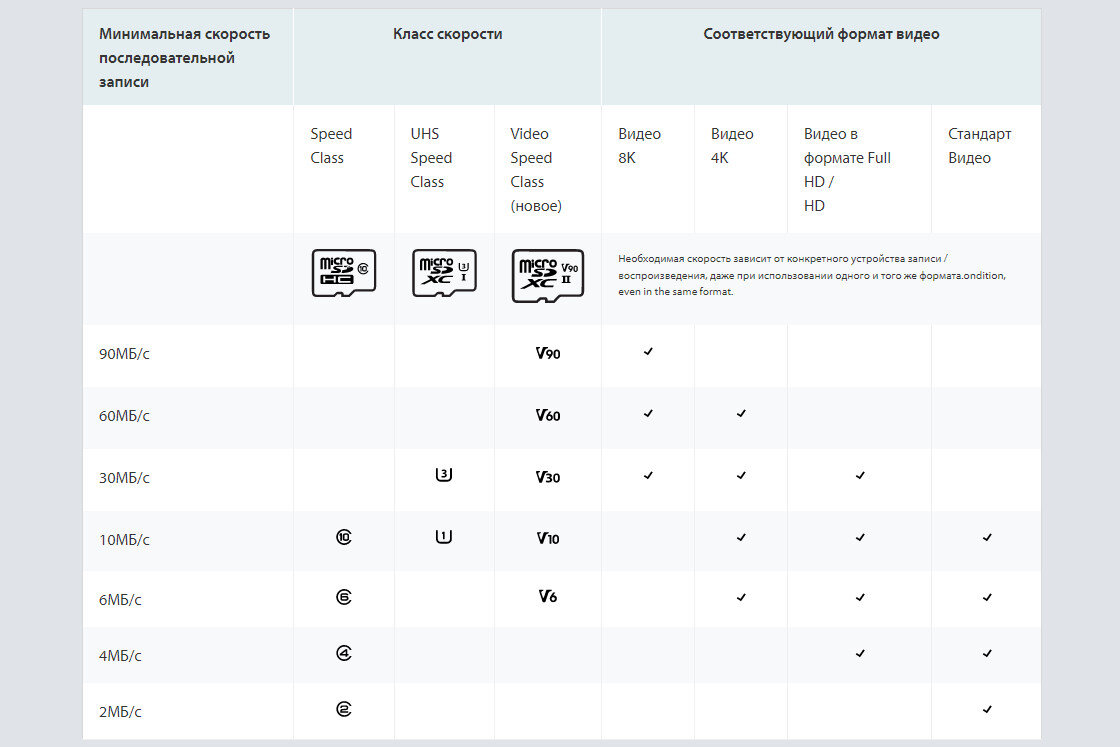The width and height of the screenshot is (1120, 747).
Task: Click the V6 video speed class symbol
Action: tap(548, 597)
